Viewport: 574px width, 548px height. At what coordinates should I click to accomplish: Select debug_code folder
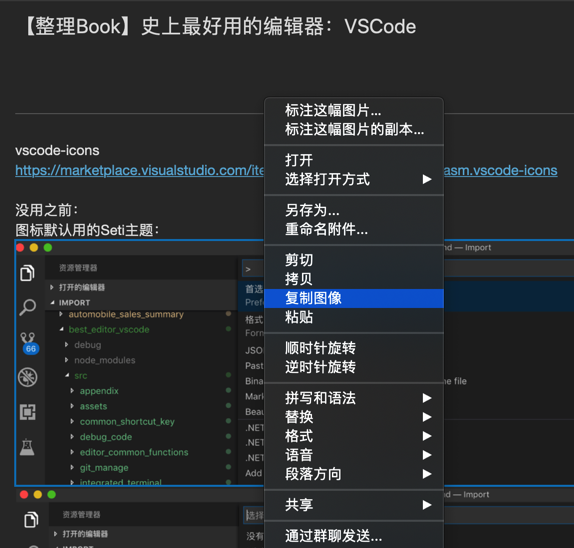(106, 437)
